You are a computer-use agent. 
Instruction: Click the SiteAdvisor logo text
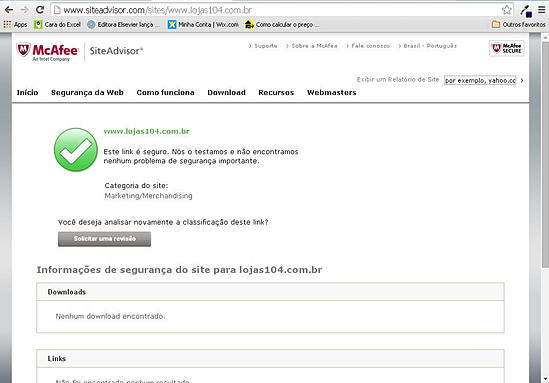coord(116,51)
